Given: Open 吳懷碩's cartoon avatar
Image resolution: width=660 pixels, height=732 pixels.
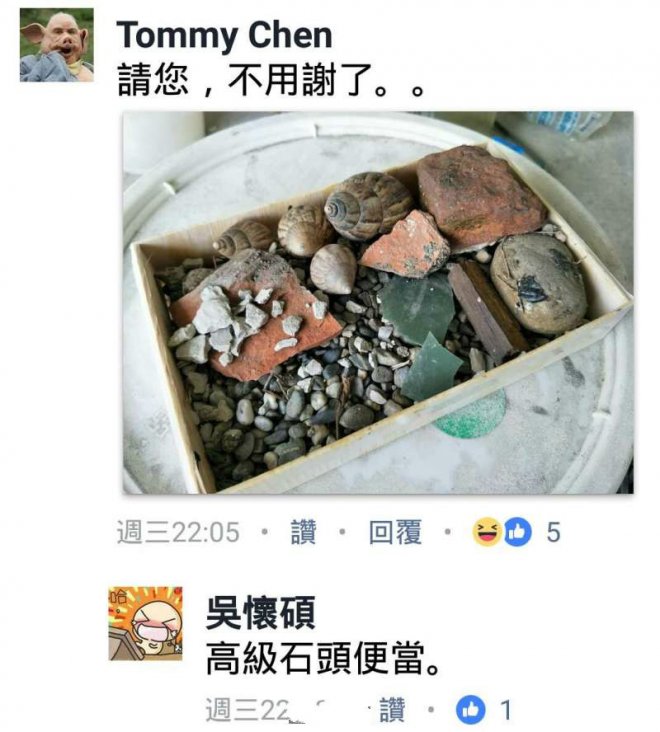Looking at the screenshot, I should 146,624.
